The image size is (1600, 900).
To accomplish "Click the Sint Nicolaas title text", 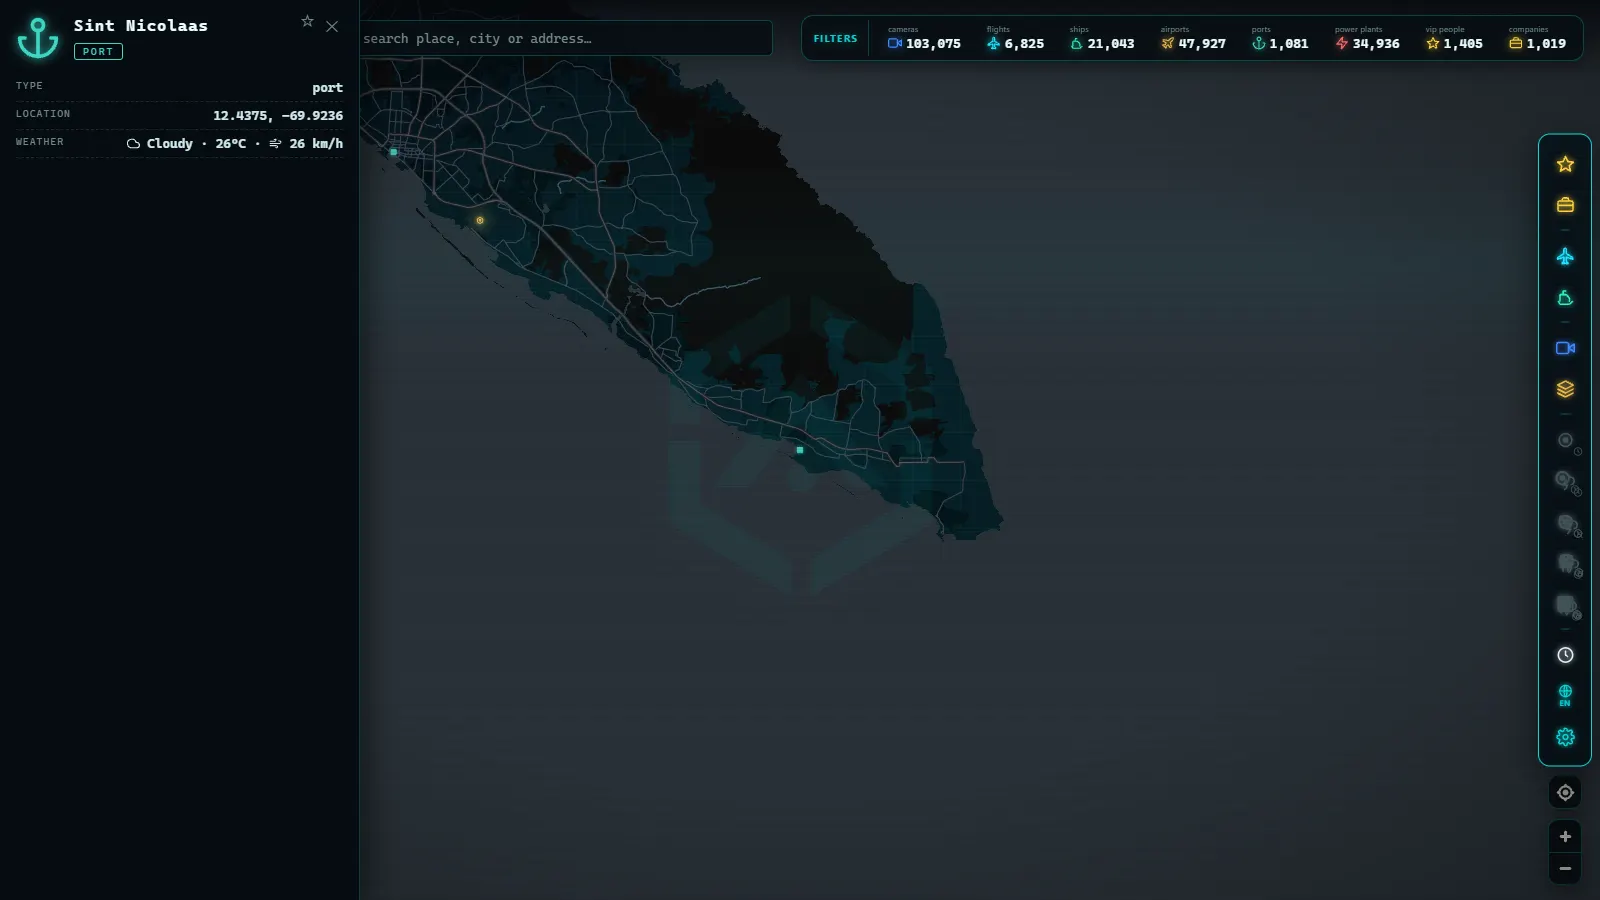I will point(141,25).
